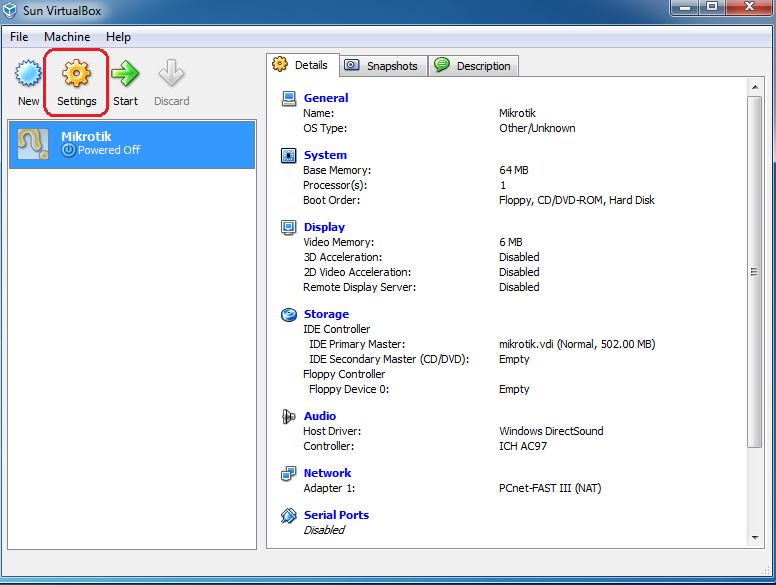Click the Mikrotik VM OS icon
776x585 pixels.
click(33, 144)
